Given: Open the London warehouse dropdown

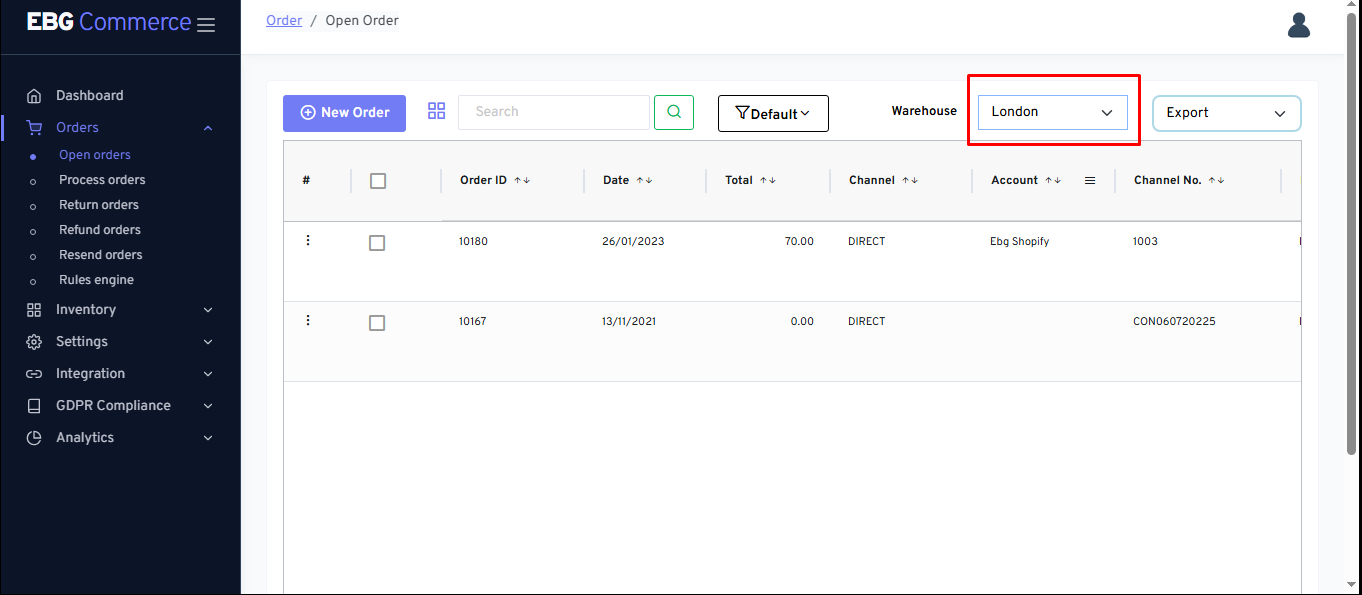Looking at the screenshot, I should (x=1052, y=112).
